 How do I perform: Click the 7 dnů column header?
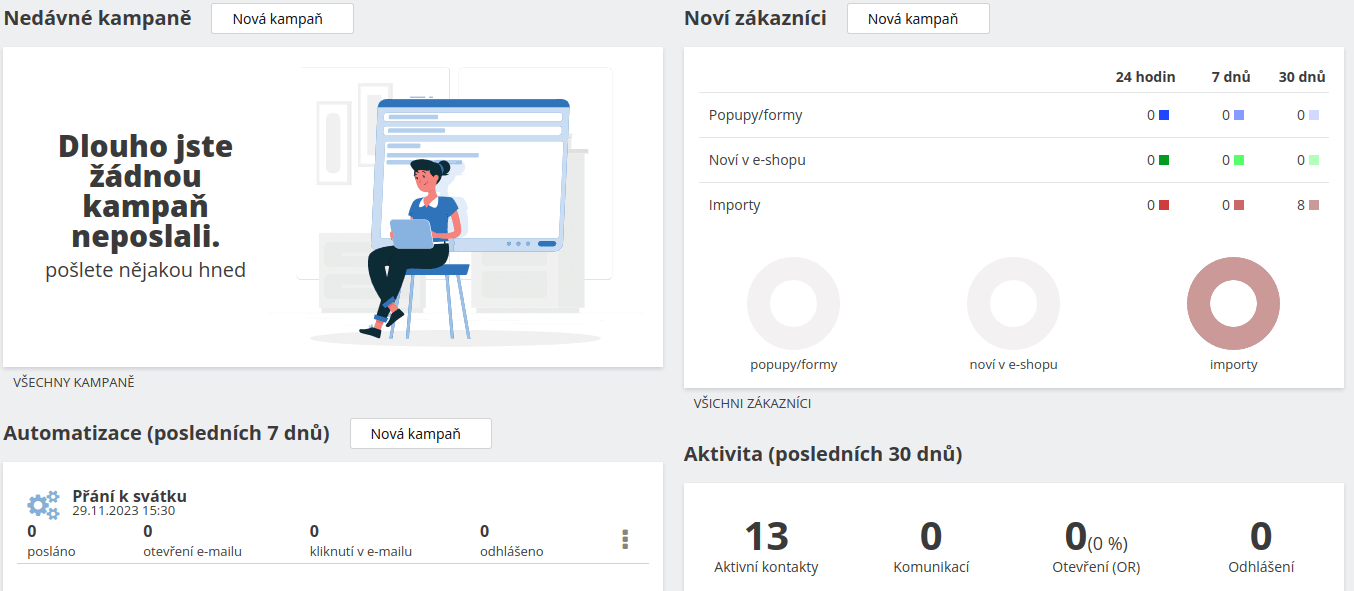pos(1231,76)
